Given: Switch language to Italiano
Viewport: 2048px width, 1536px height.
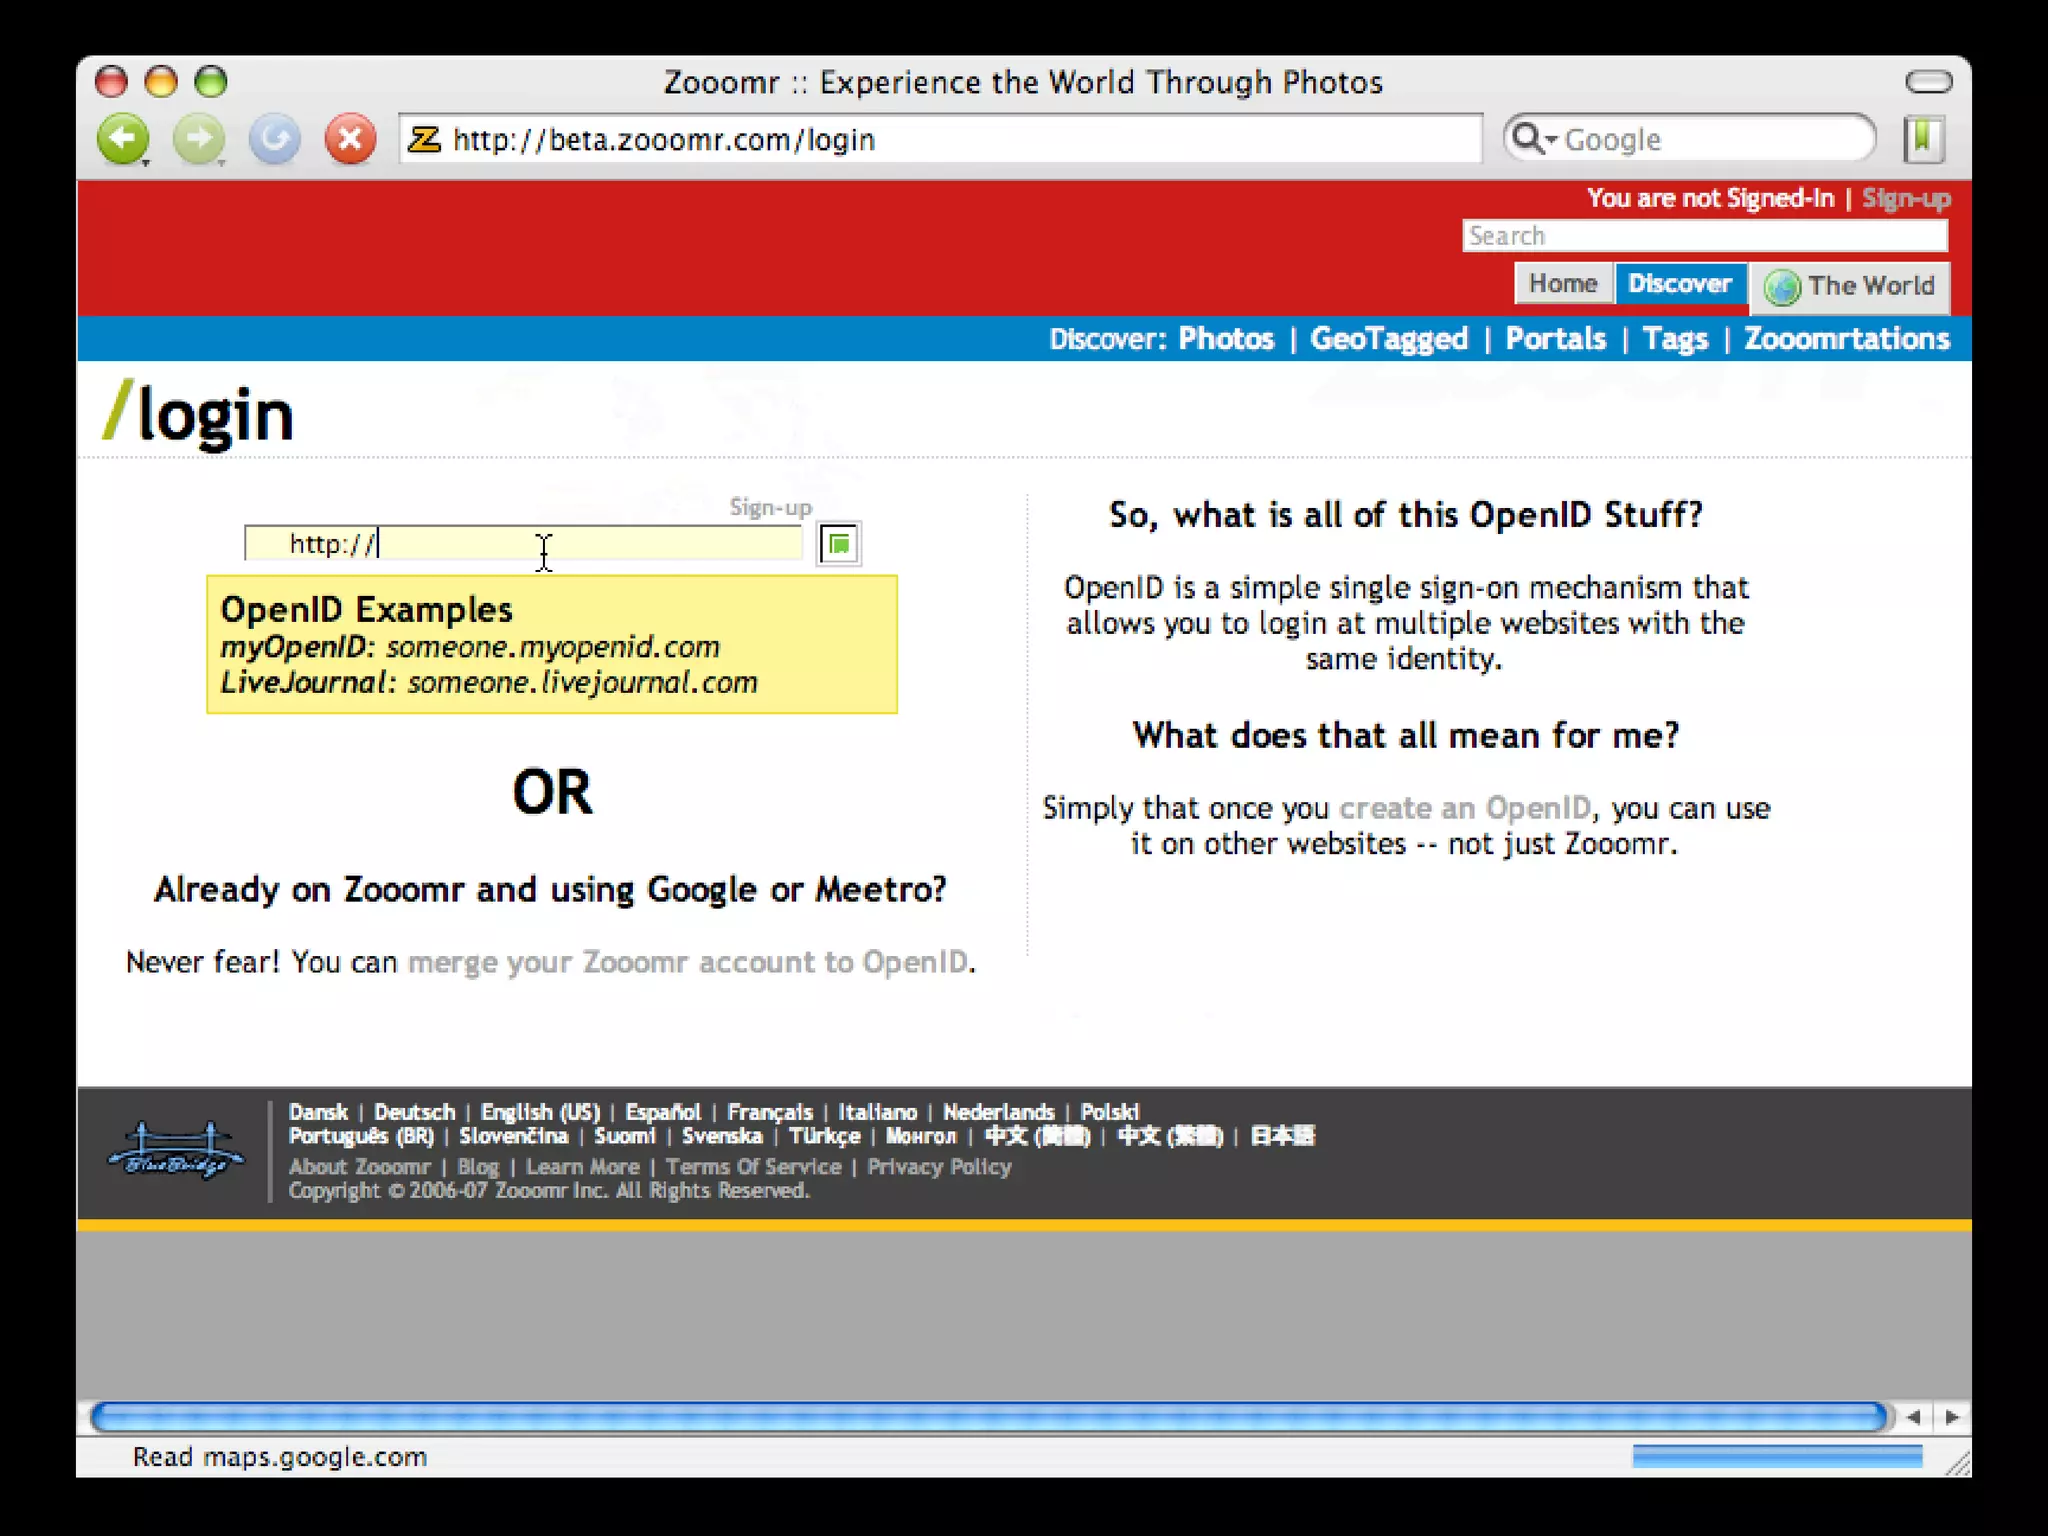Looking at the screenshot, I should tap(877, 1112).
